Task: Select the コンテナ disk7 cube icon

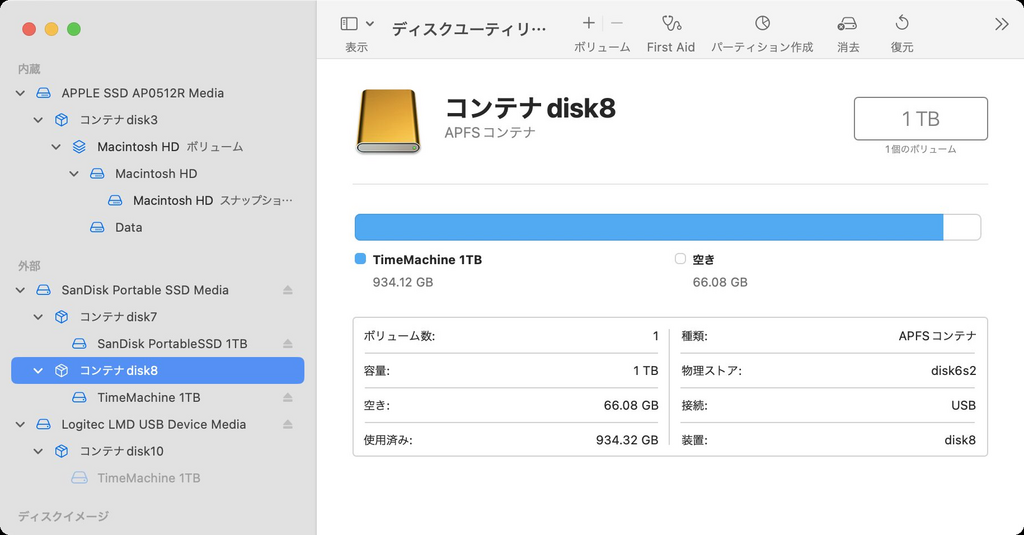Action: tap(61, 317)
